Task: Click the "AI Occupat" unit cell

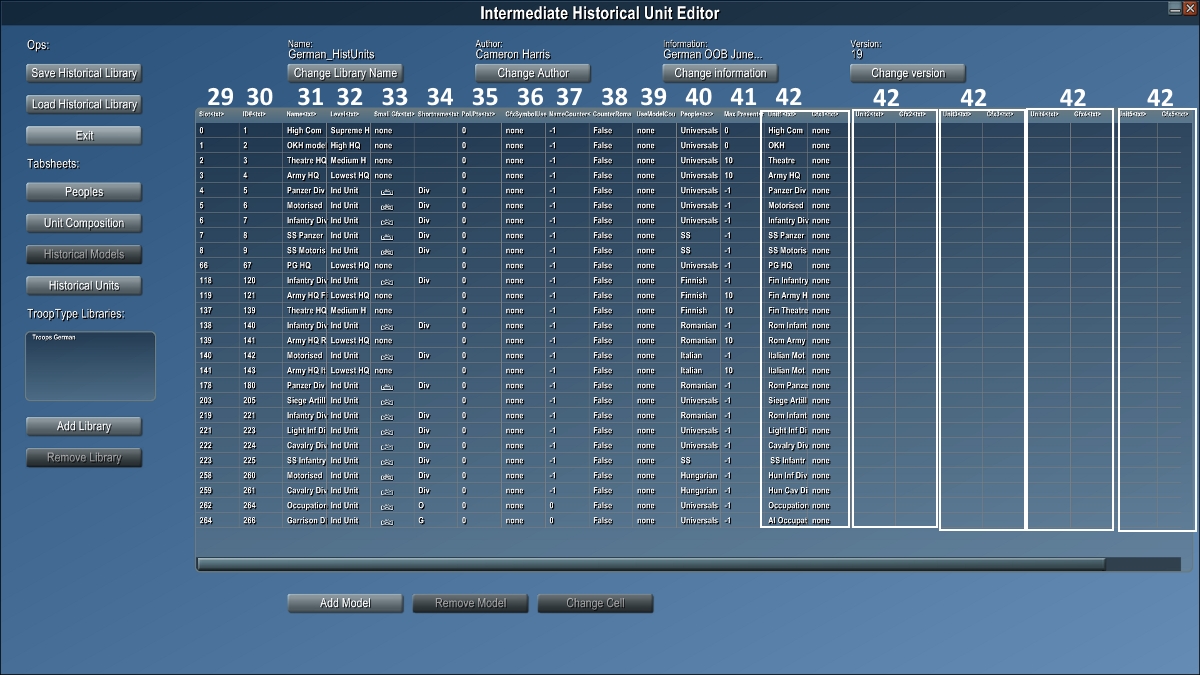Action: (x=787, y=521)
